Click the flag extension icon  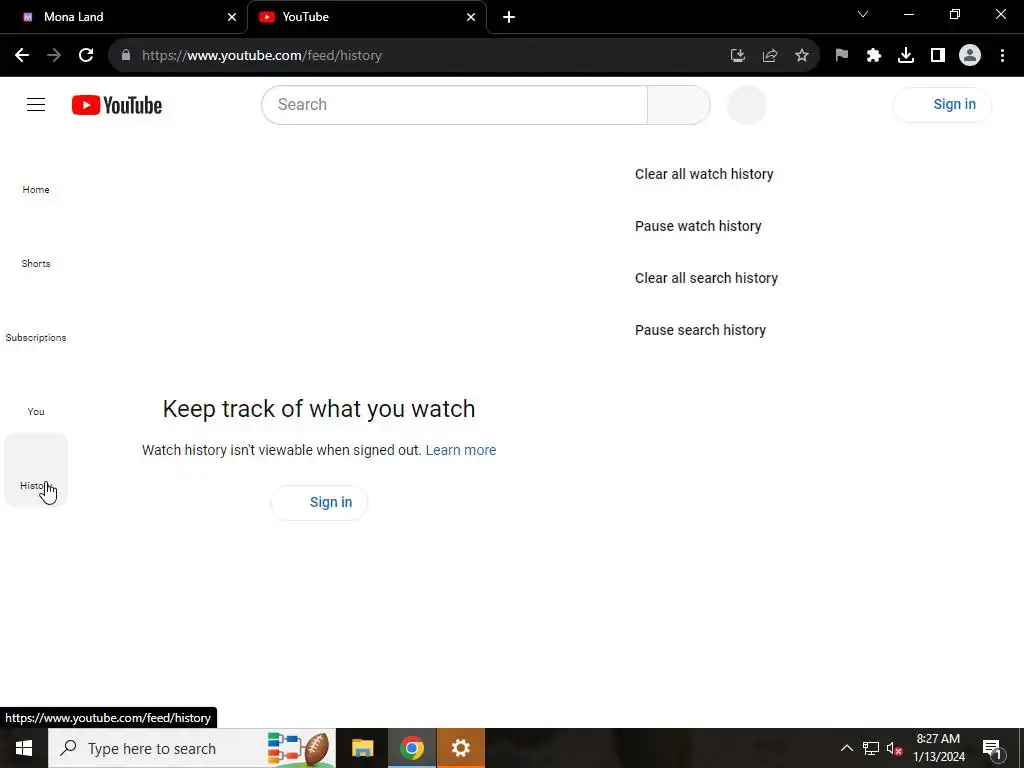point(842,56)
